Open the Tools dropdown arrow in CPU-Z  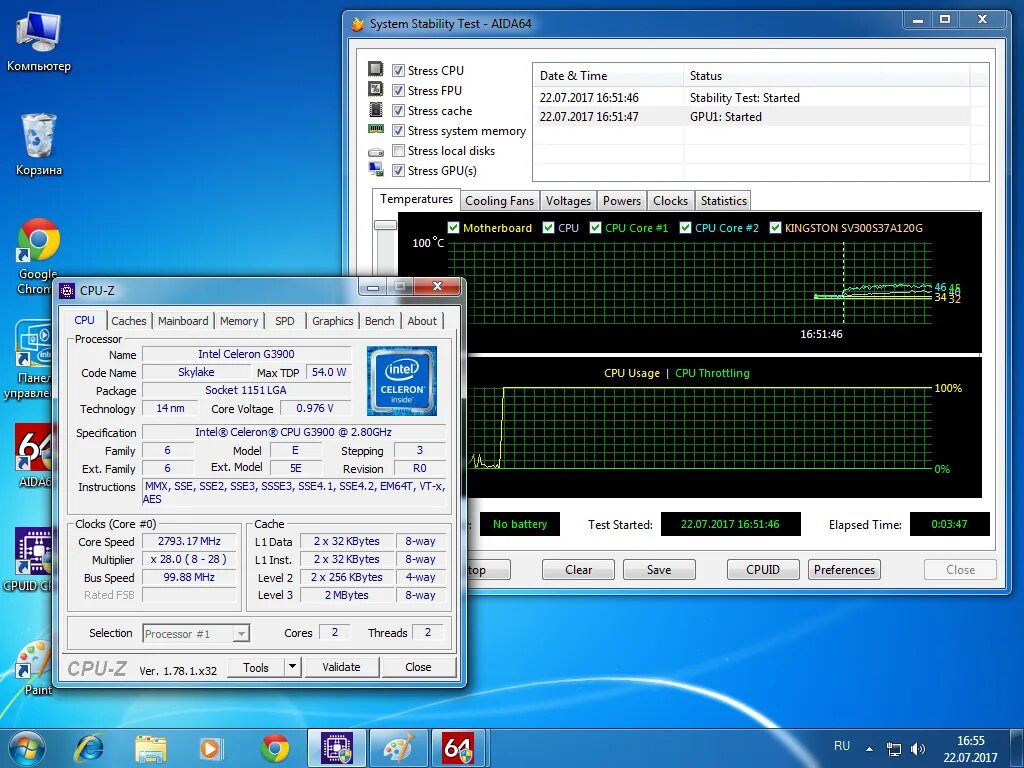coord(292,667)
